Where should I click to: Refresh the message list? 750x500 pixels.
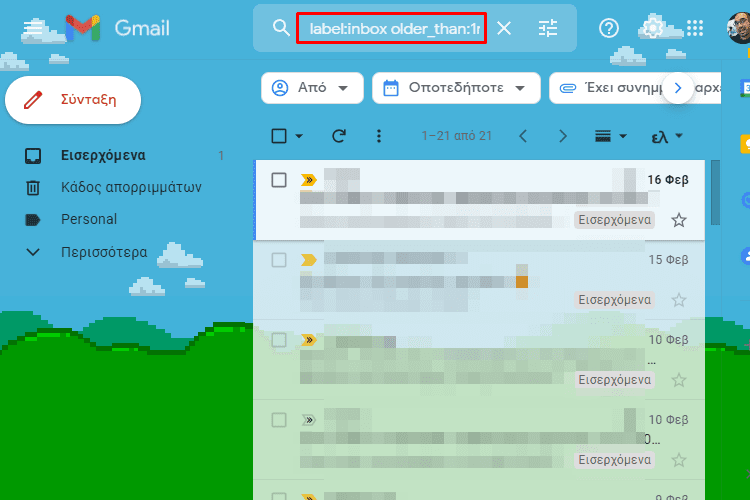click(x=339, y=136)
